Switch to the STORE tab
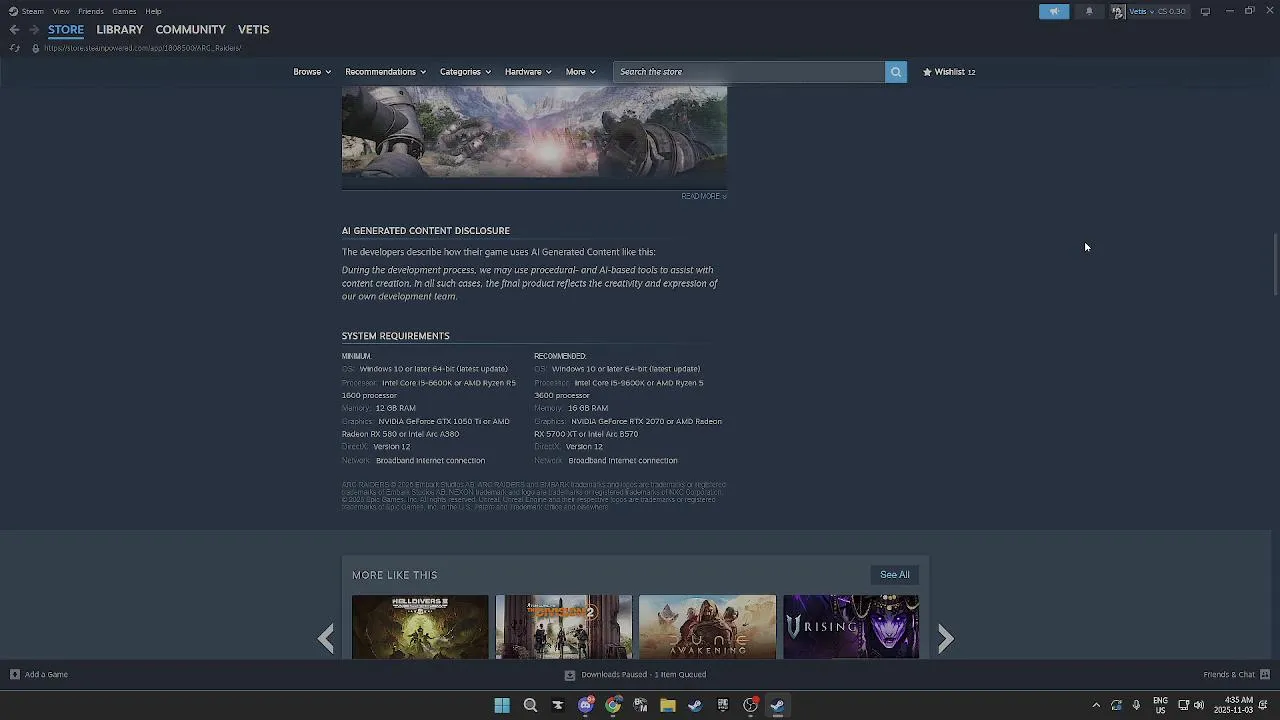Image resolution: width=1280 pixels, height=720 pixels. click(66, 30)
